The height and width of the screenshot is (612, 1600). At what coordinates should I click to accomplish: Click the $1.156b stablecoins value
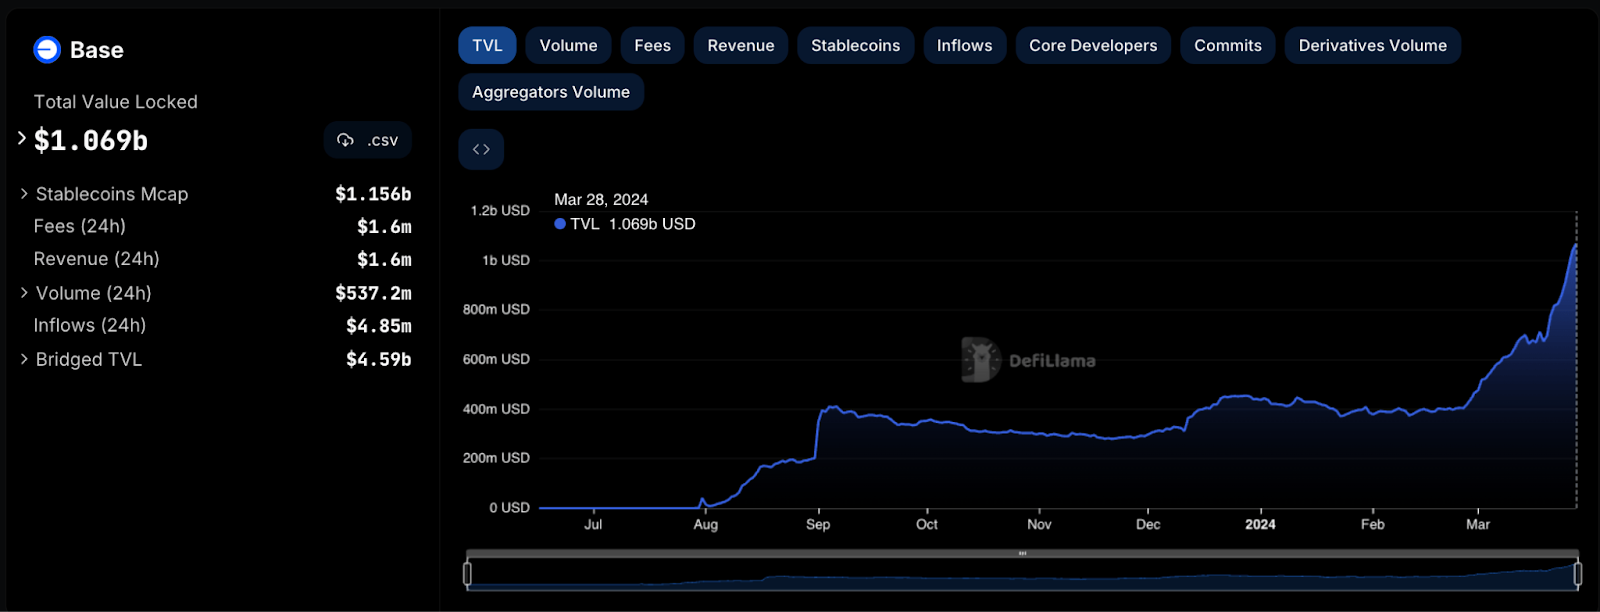tap(373, 194)
